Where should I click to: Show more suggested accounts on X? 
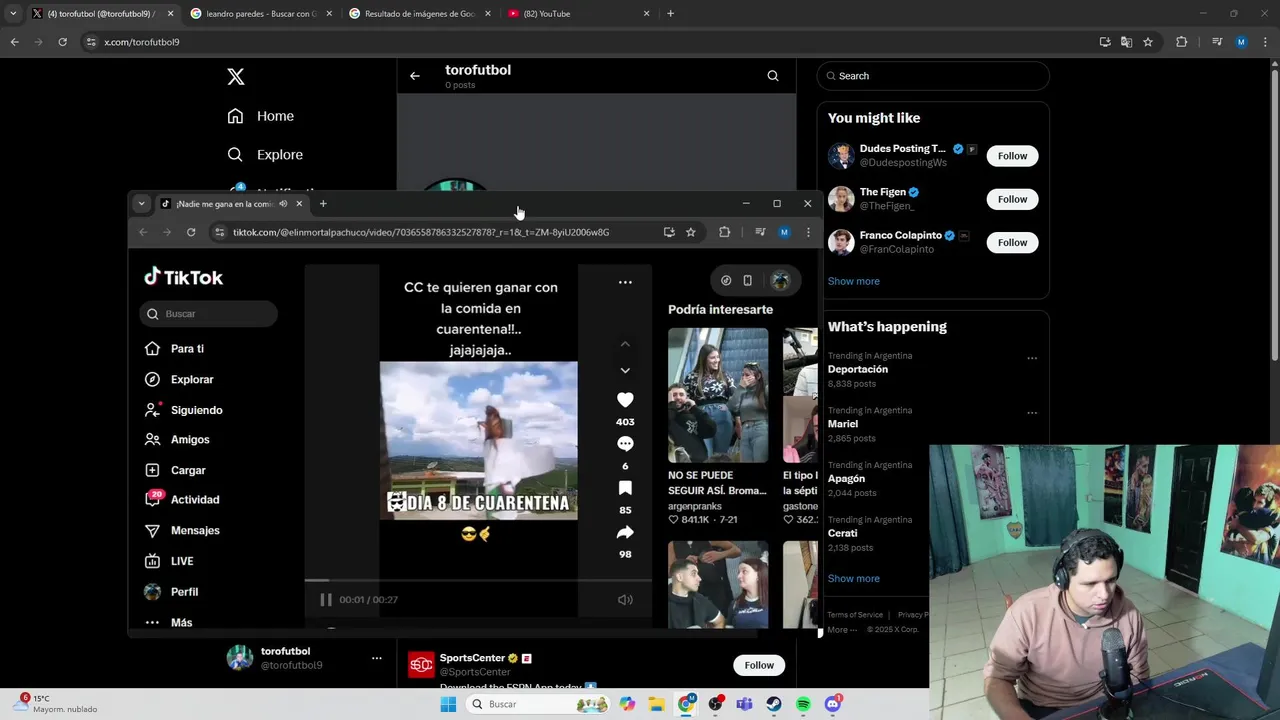coord(854,281)
